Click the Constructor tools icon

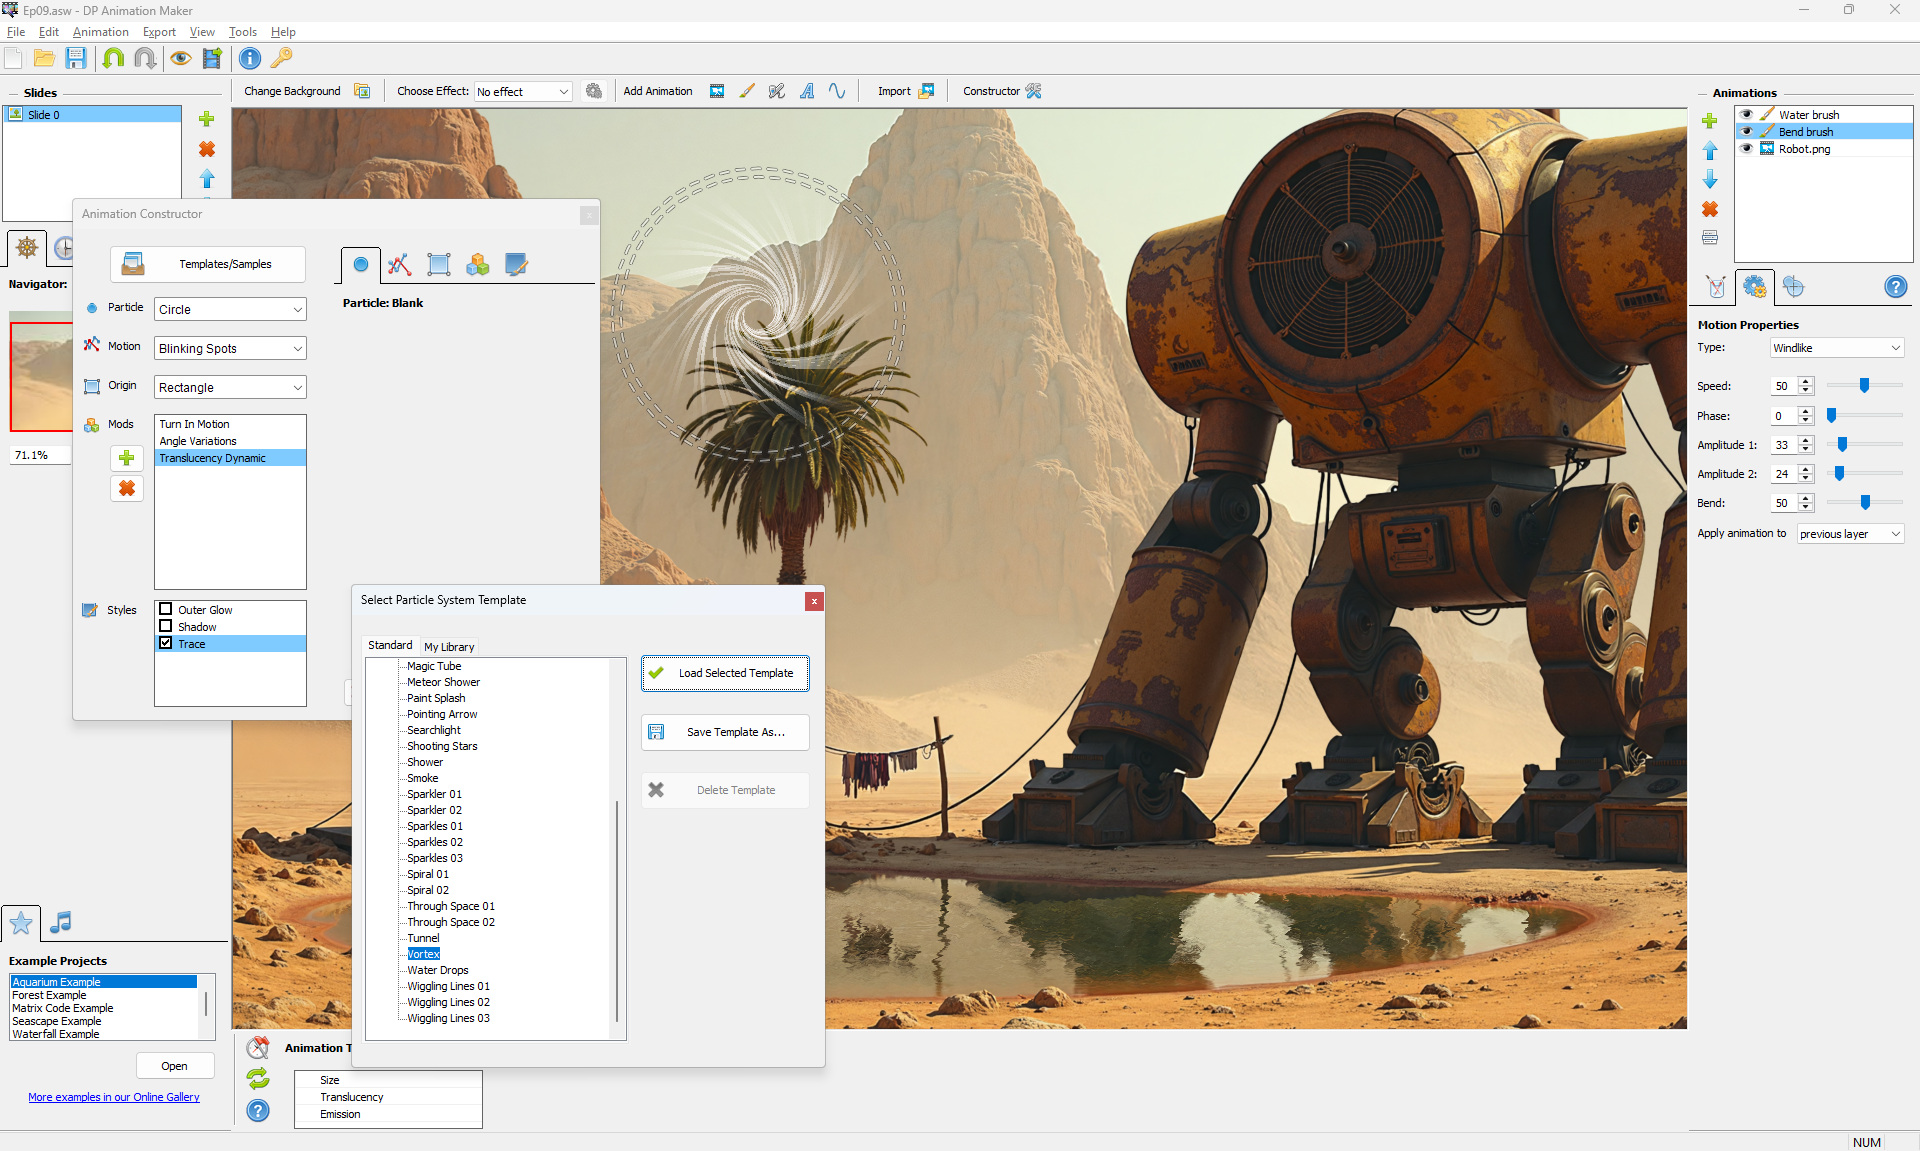click(1033, 91)
